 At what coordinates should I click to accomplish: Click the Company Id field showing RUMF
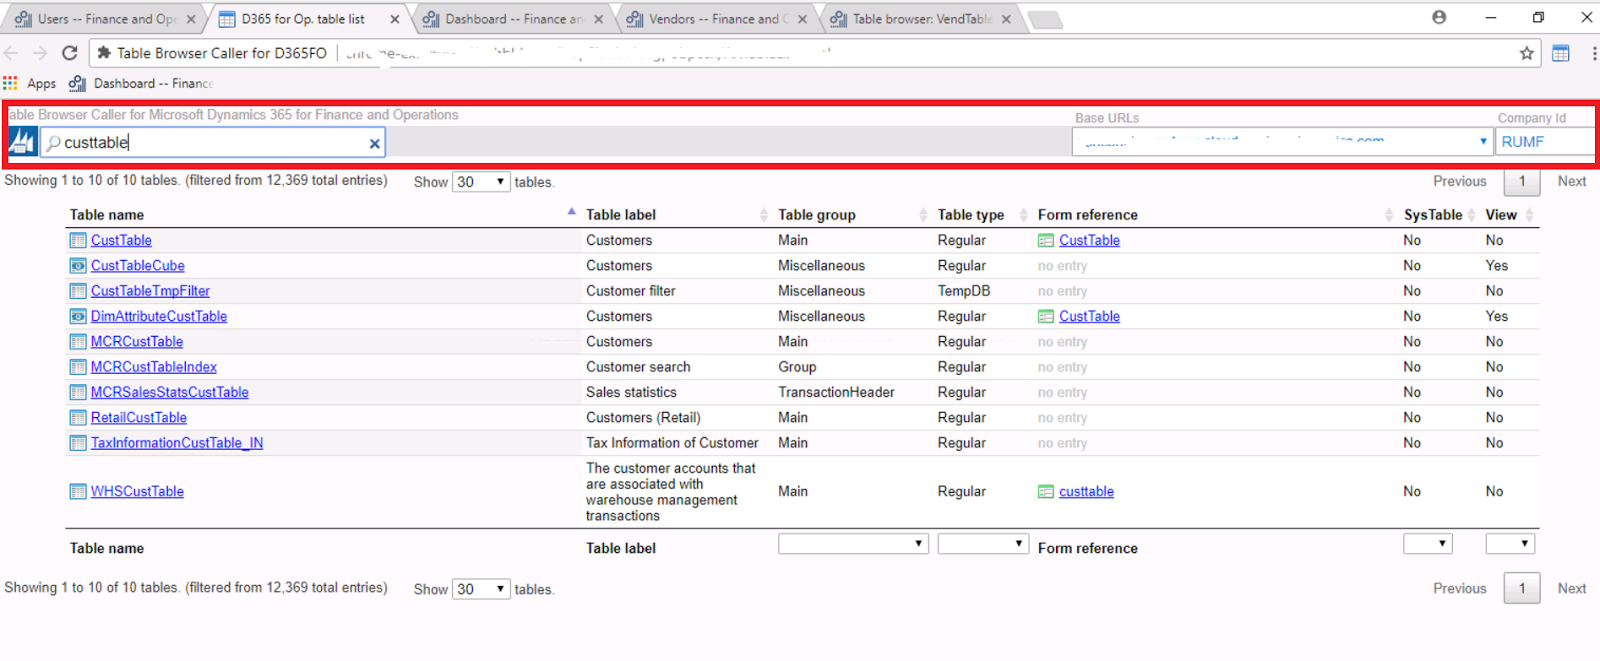pos(1545,142)
